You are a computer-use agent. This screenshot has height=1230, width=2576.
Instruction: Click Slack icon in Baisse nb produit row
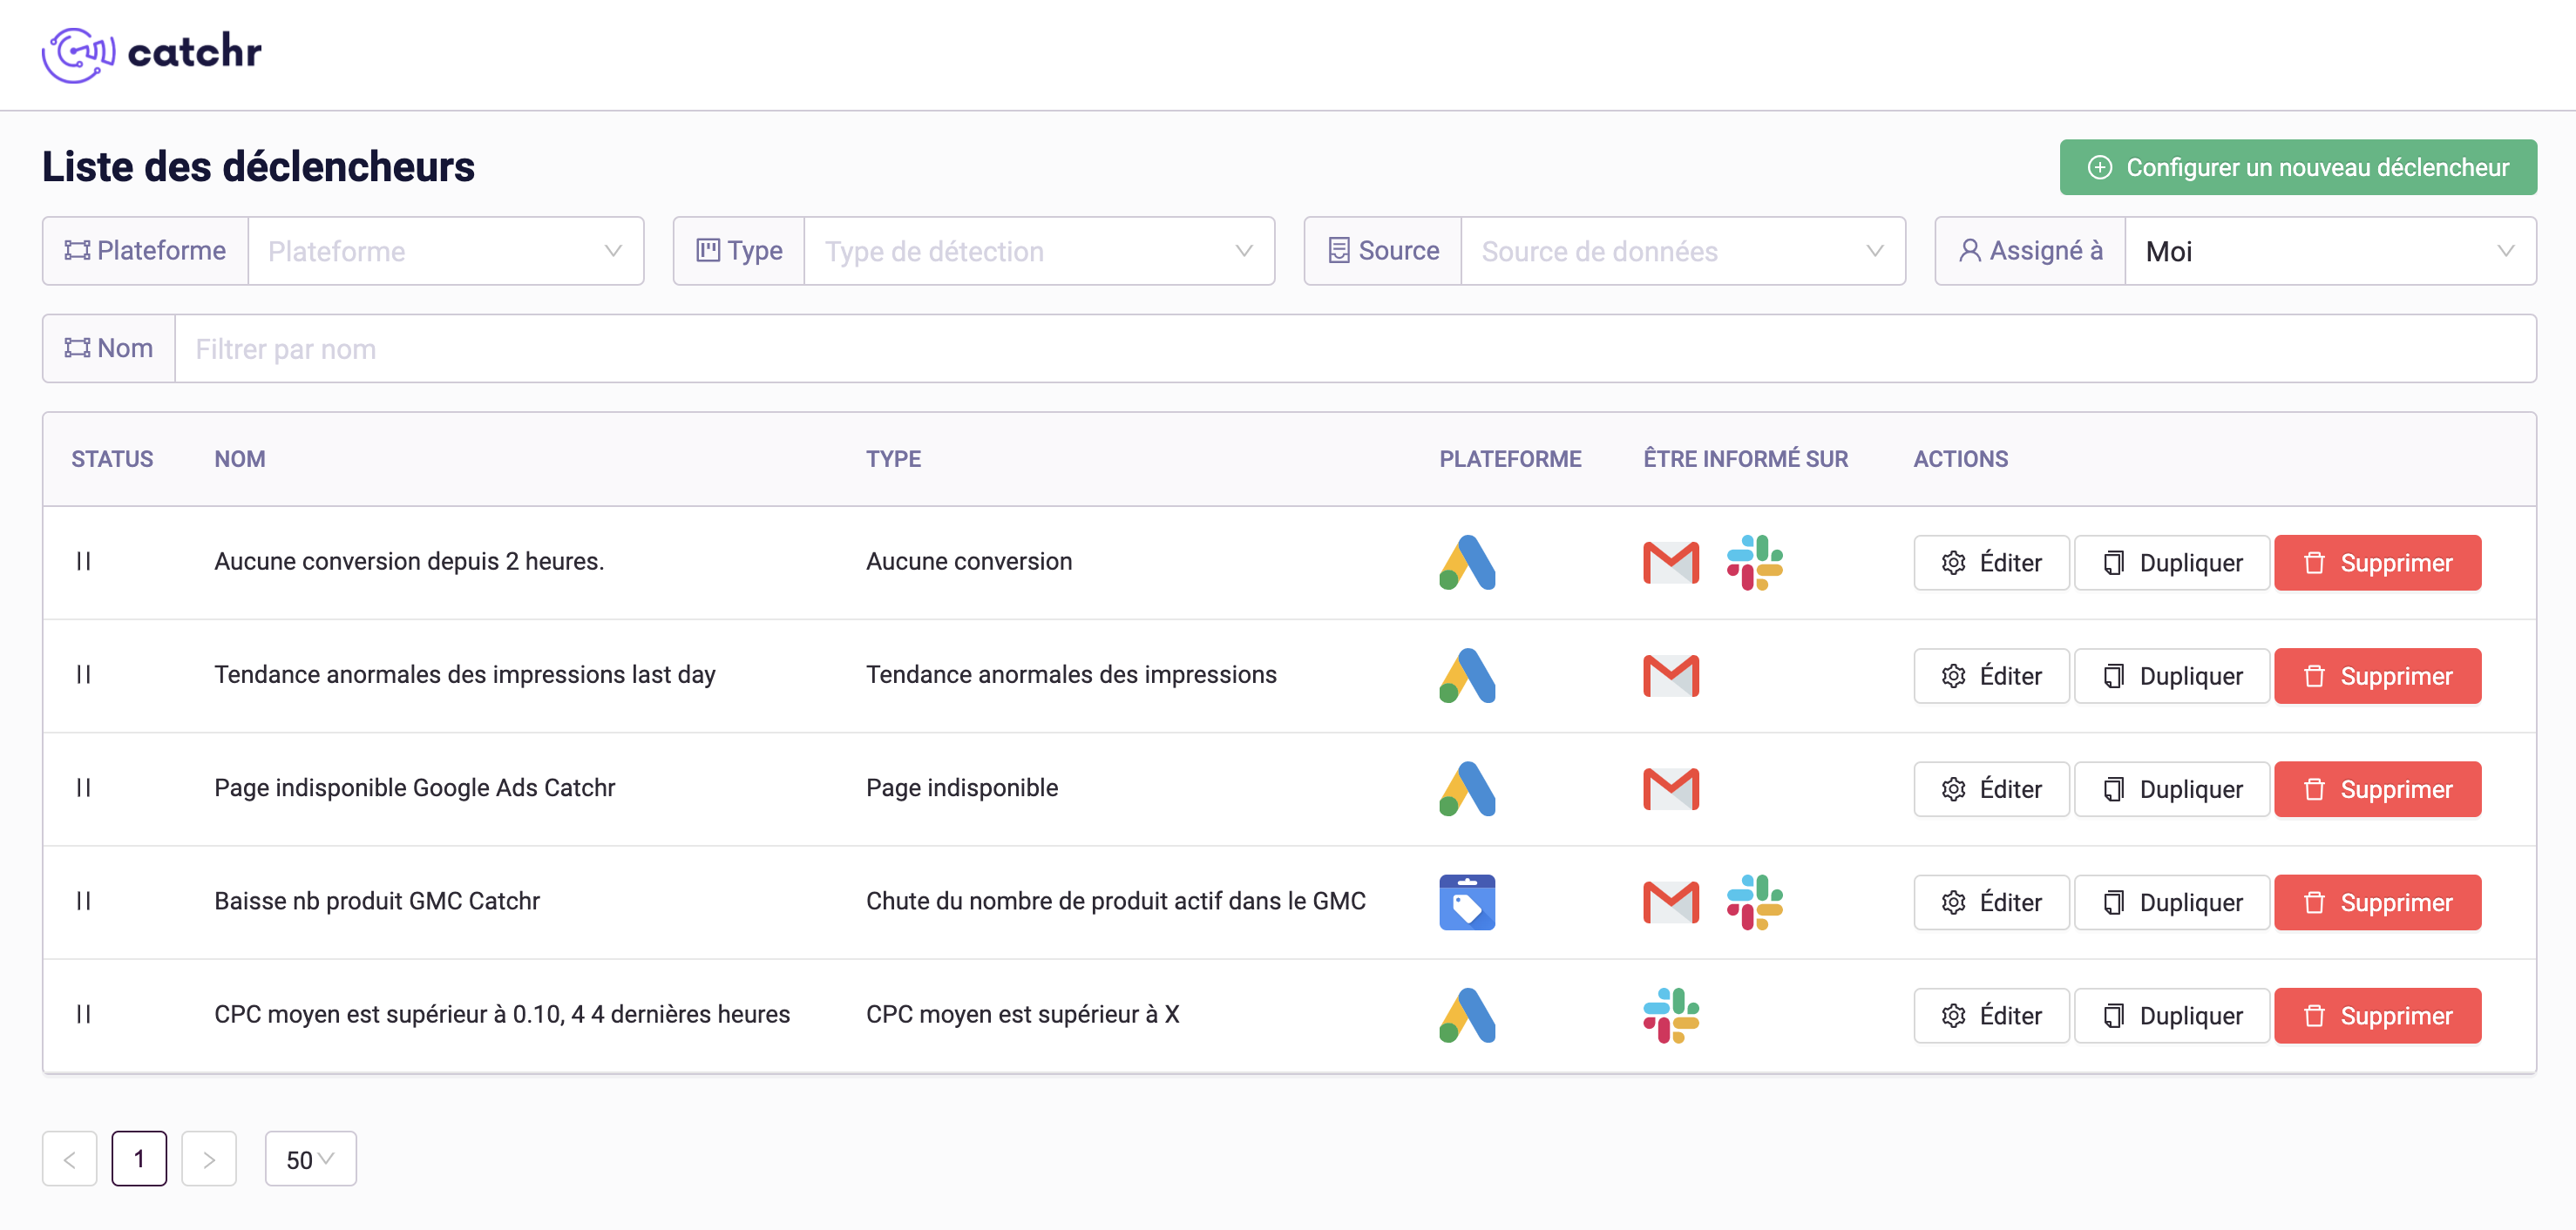point(1755,902)
